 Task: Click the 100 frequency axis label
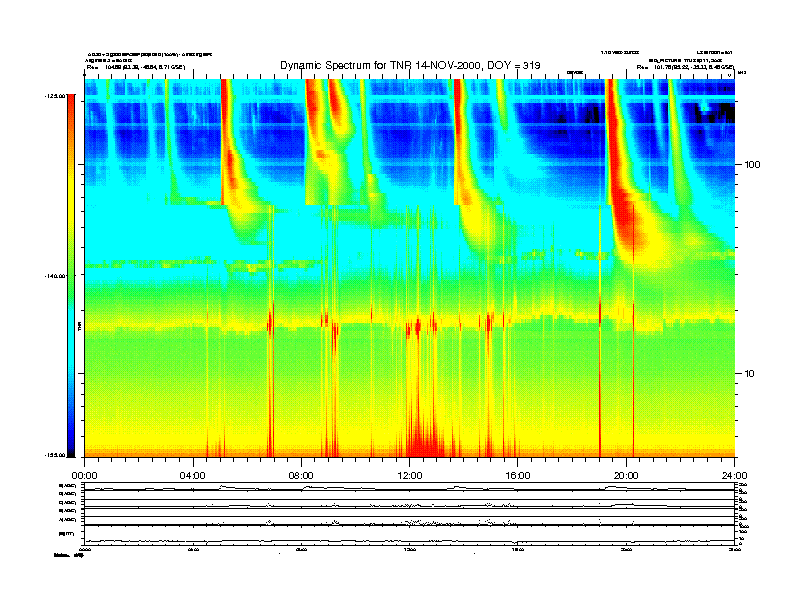click(x=752, y=165)
